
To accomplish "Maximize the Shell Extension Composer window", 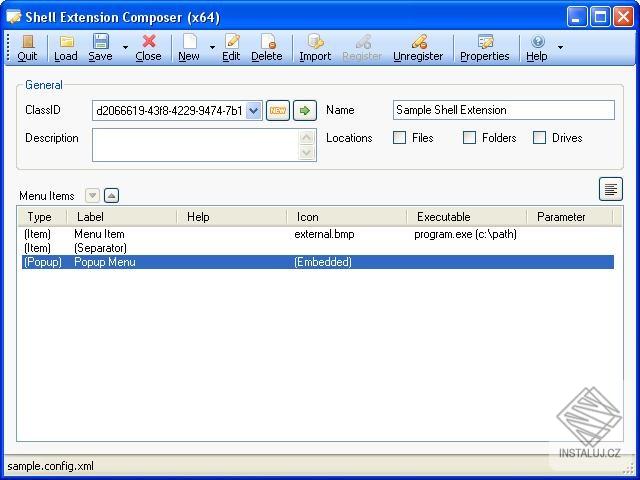I will click(x=600, y=17).
